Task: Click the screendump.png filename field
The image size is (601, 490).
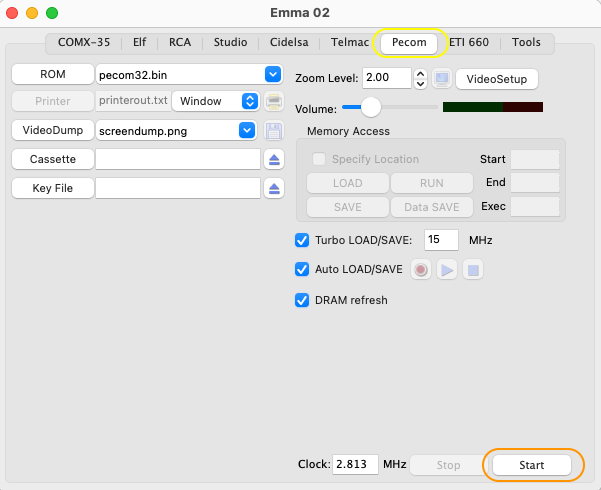Action: coord(167,131)
